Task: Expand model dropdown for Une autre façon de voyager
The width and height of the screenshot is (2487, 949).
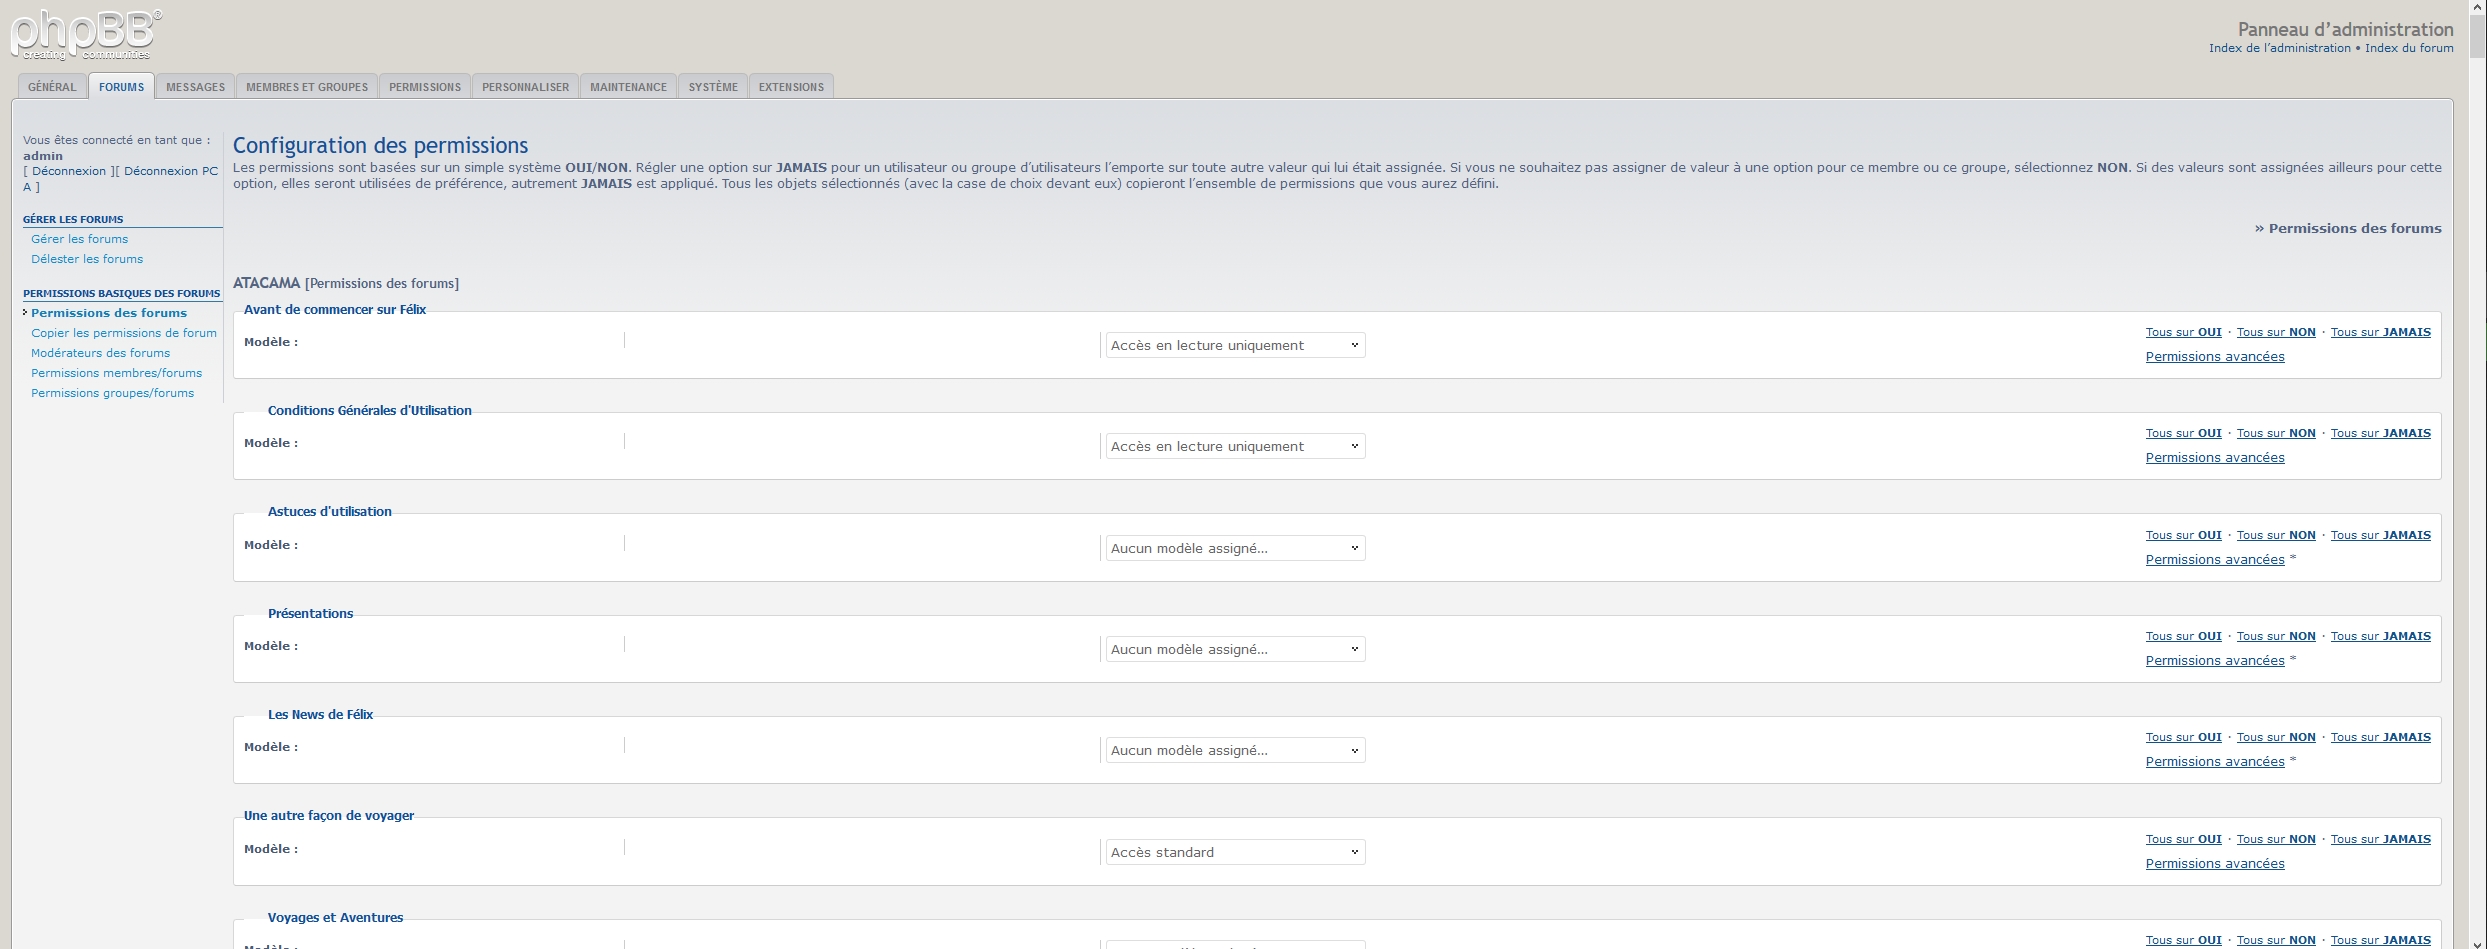Action: tap(1234, 852)
